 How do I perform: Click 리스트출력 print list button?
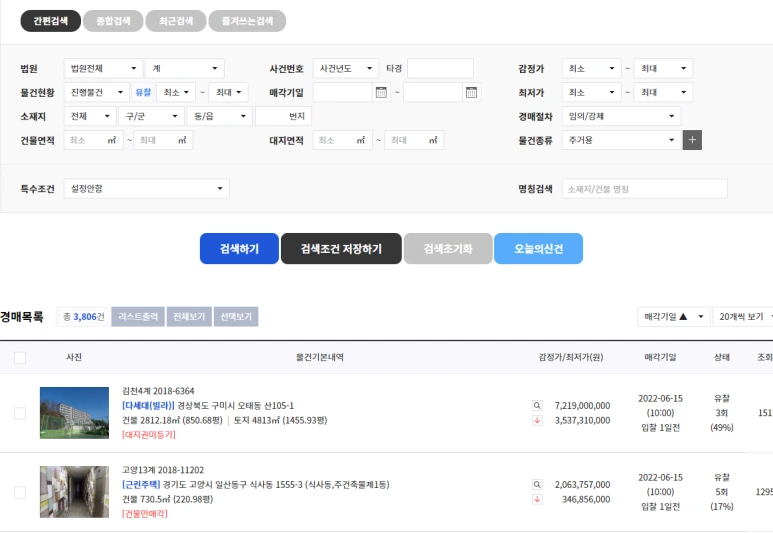click(138, 317)
